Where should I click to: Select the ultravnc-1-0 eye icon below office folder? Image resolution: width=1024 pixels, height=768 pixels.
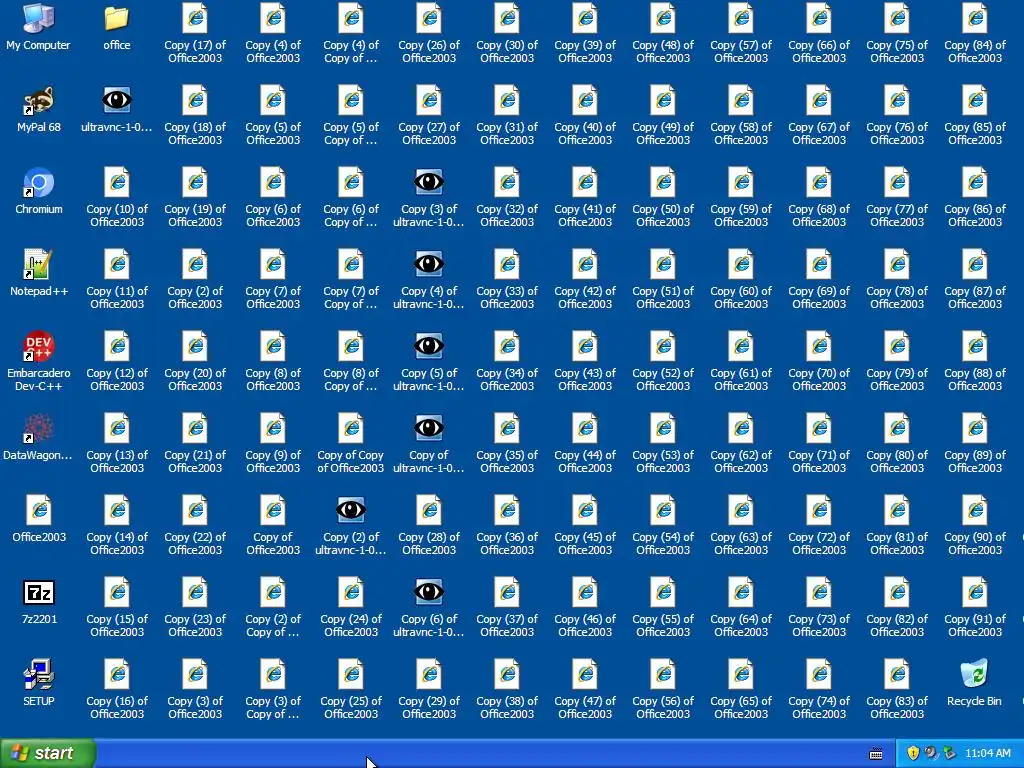117,101
